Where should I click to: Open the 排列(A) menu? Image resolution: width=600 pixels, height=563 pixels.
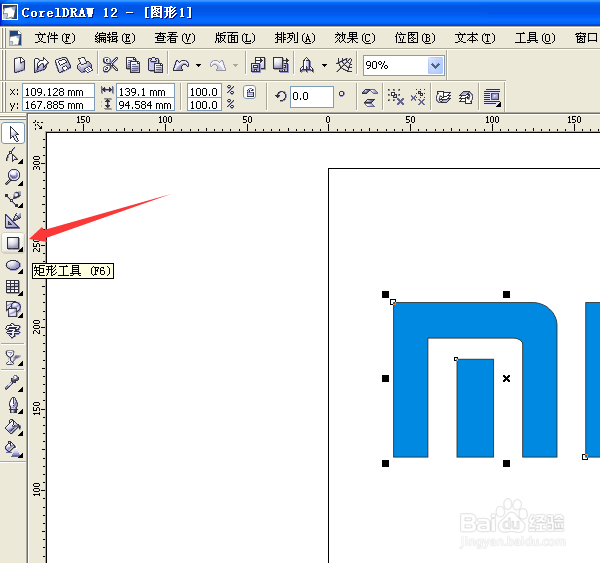click(295, 38)
